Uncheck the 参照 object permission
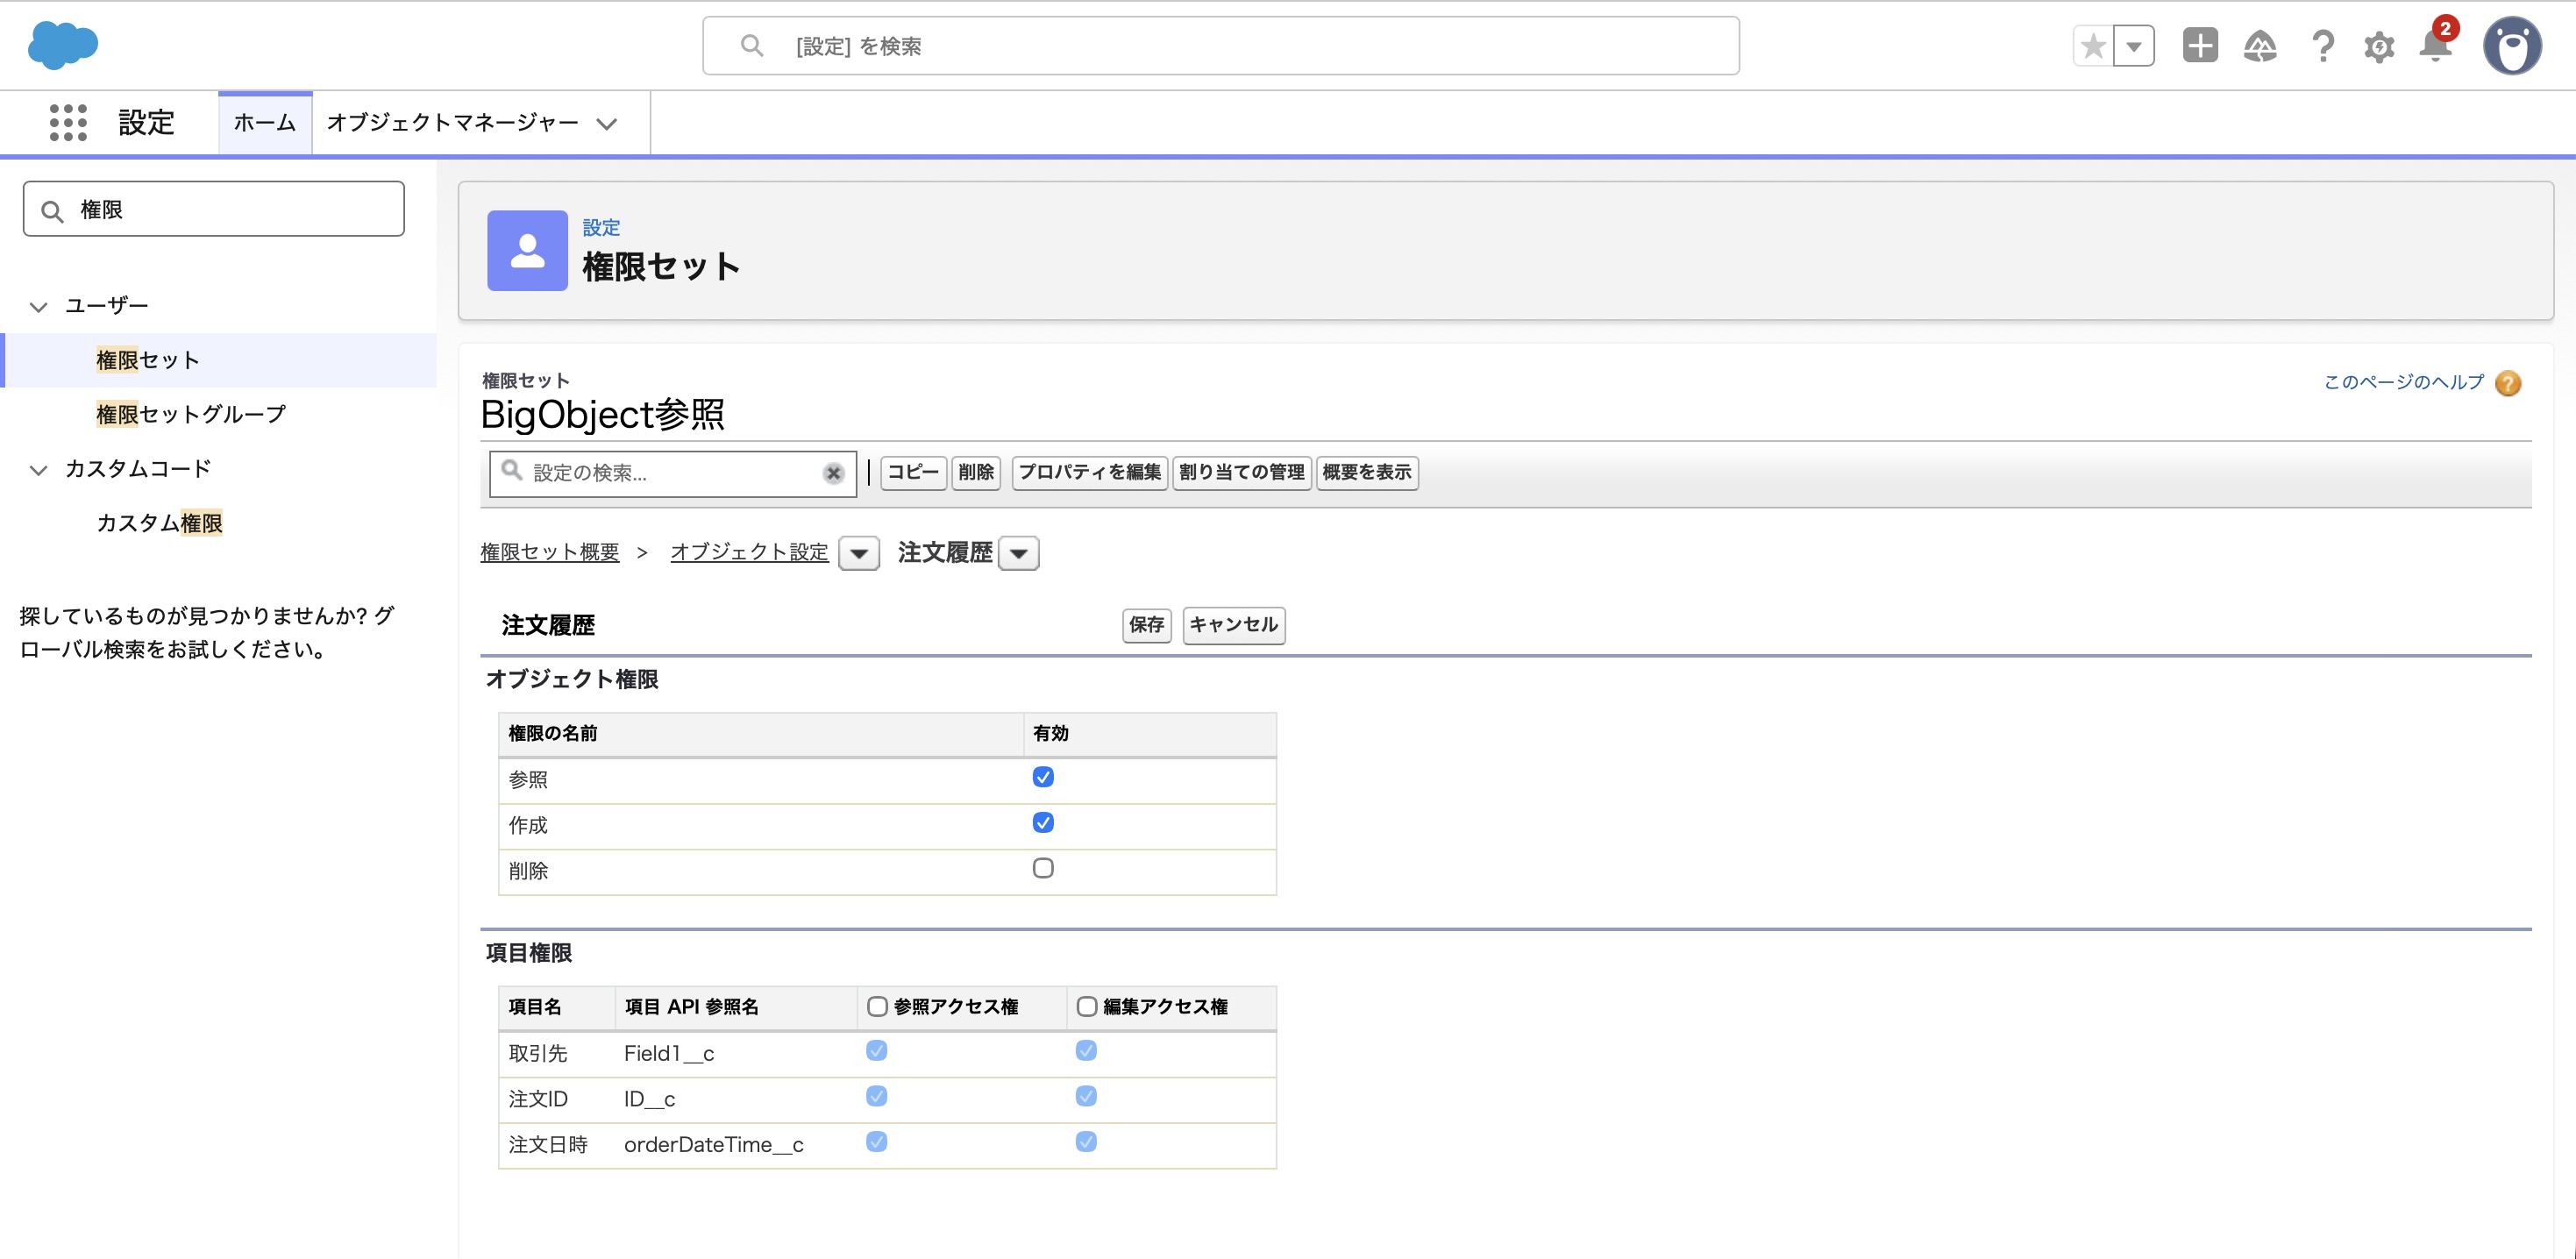 tap(1043, 777)
